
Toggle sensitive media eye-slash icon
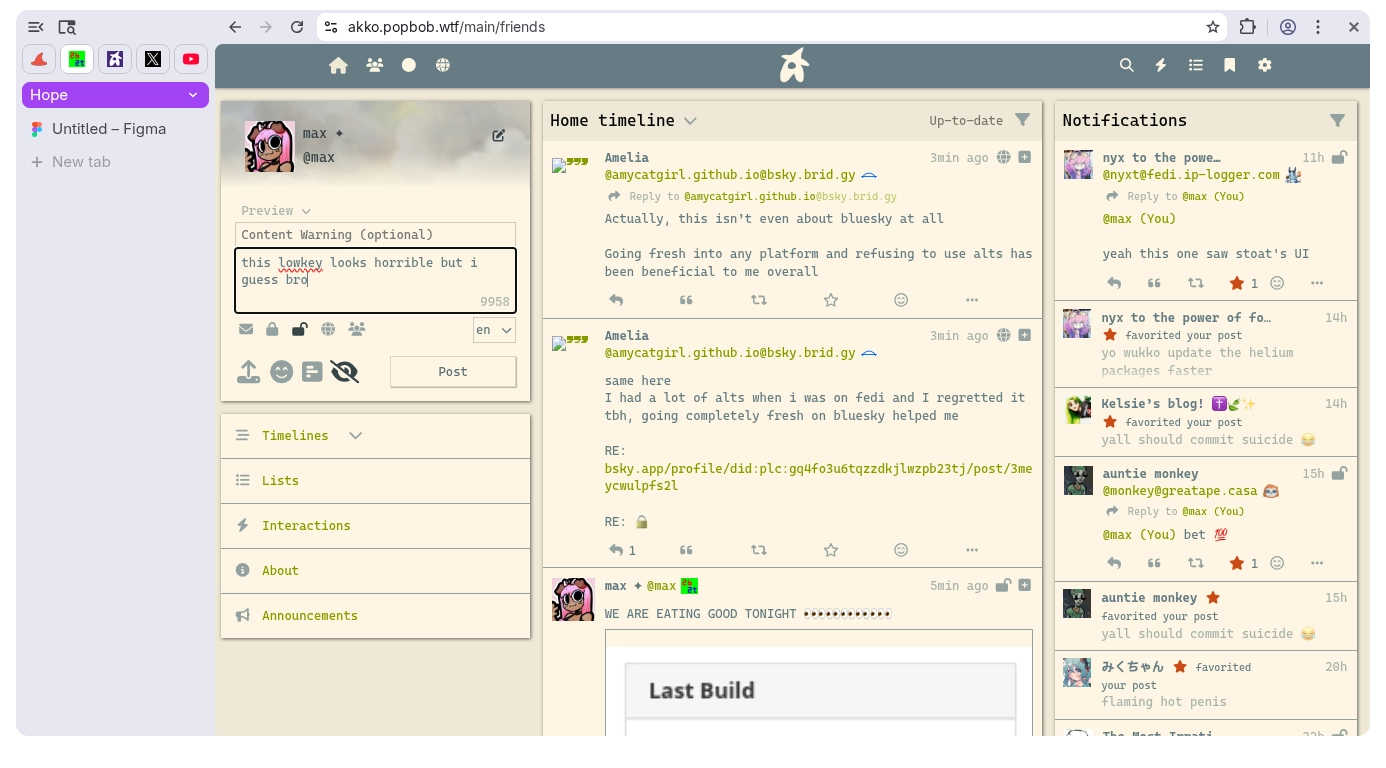click(x=344, y=372)
